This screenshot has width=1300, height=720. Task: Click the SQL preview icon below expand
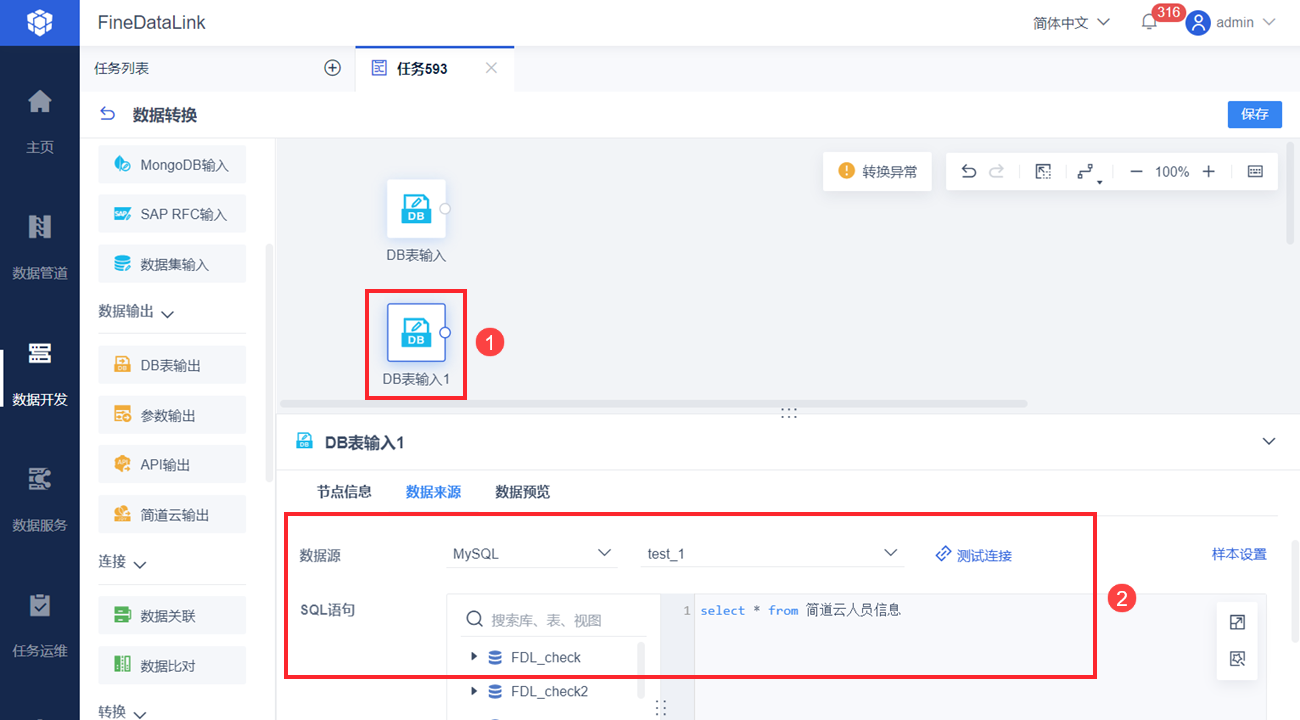(1237, 659)
